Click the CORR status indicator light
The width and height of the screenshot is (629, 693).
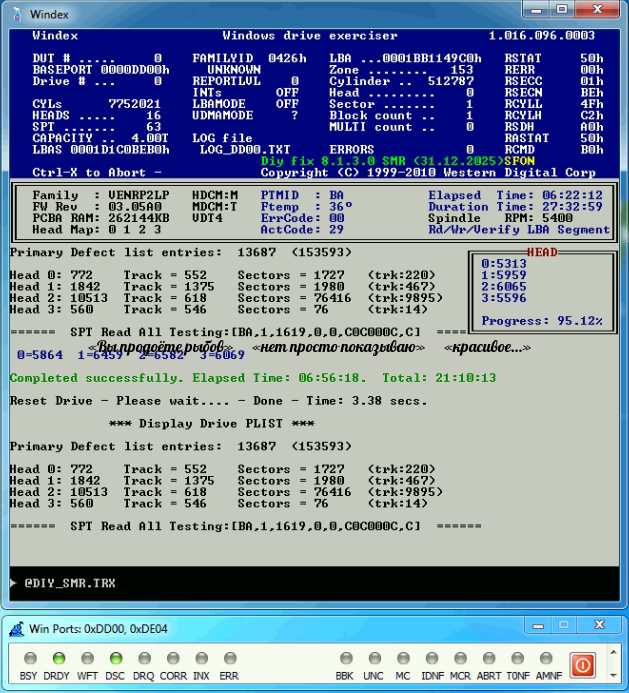pyautogui.click(x=173, y=659)
